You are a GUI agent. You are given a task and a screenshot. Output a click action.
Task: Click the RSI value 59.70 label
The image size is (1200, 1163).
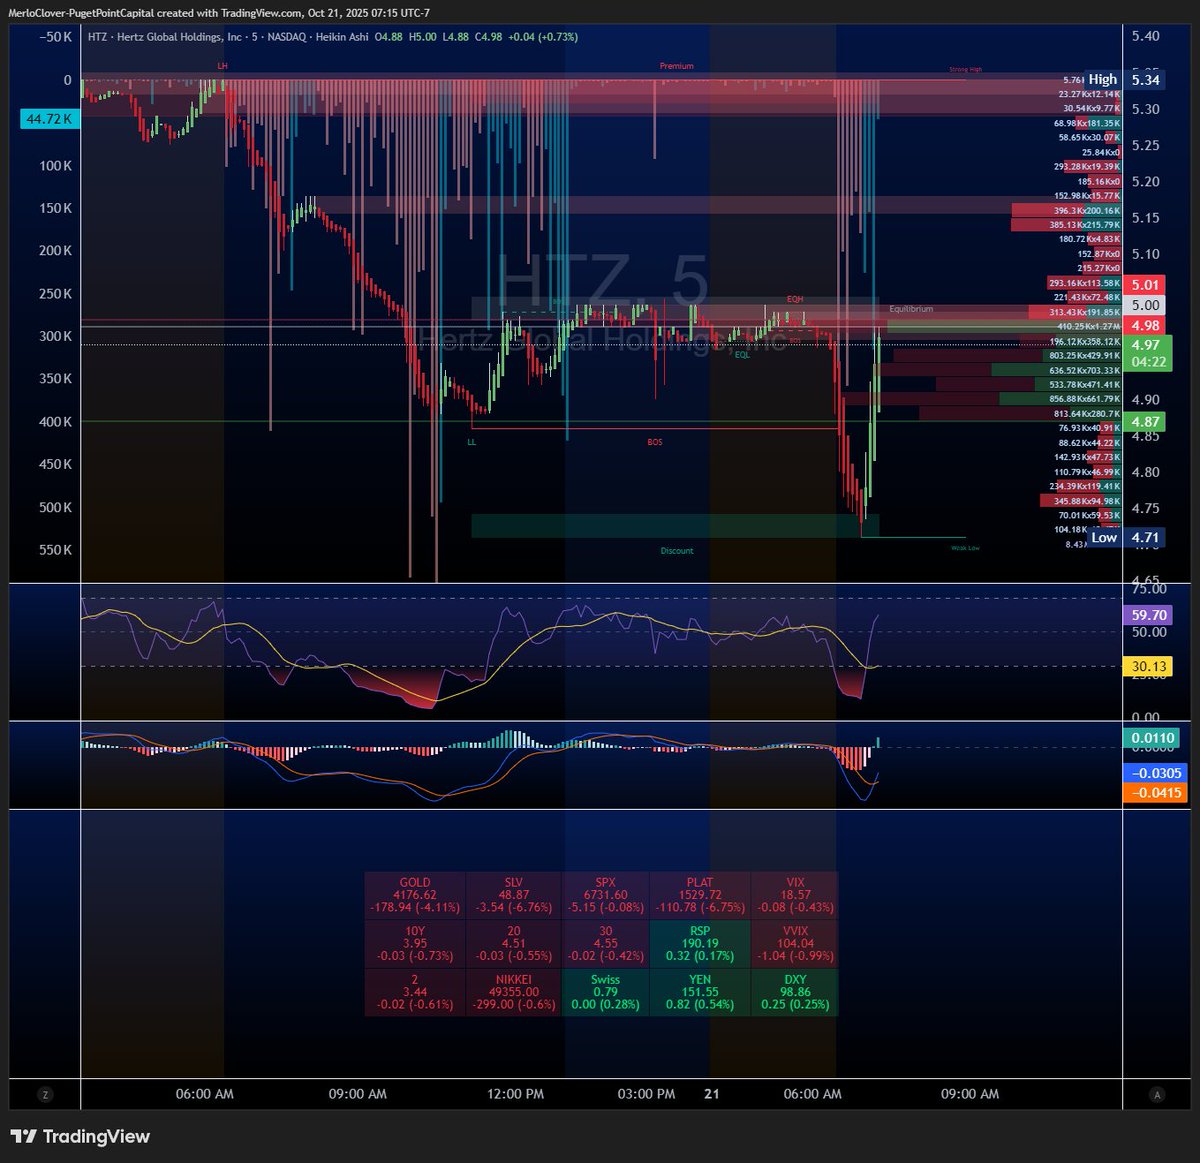click(1148, 615)
